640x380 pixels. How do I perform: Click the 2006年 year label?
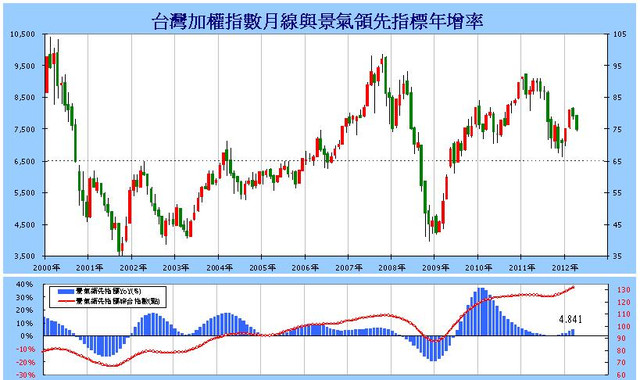point(305,268)
